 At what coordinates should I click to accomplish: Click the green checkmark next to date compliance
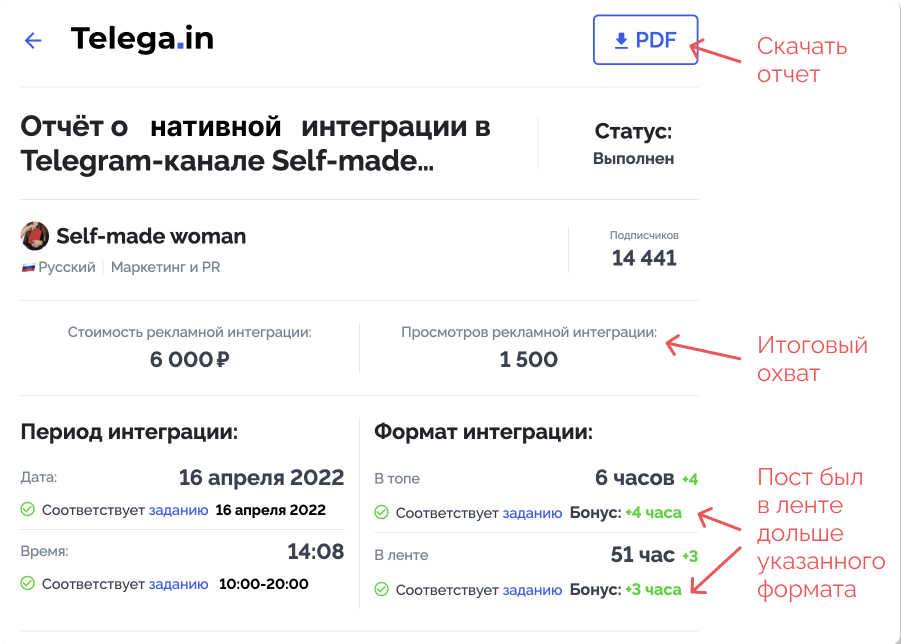click(x=28, y=510)
